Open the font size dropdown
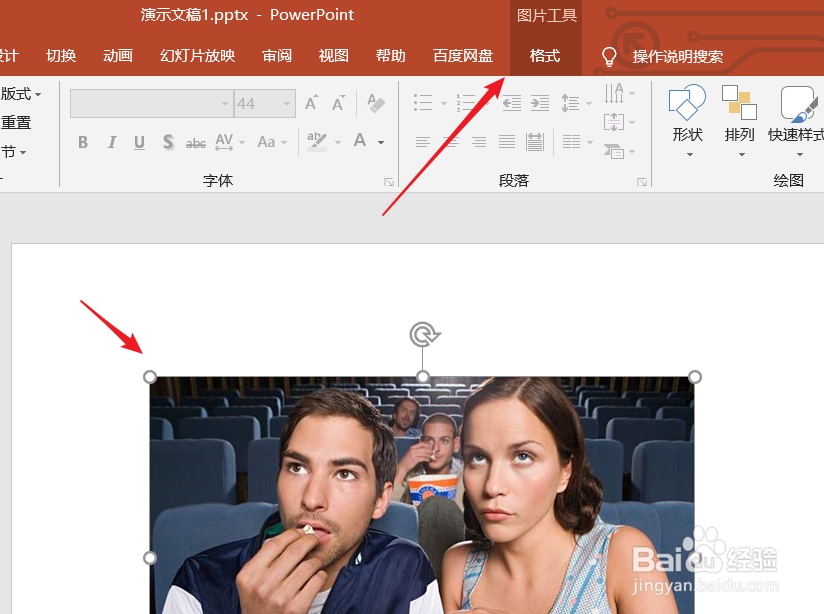This screenshot has height=614, width=824. (288, 103)
